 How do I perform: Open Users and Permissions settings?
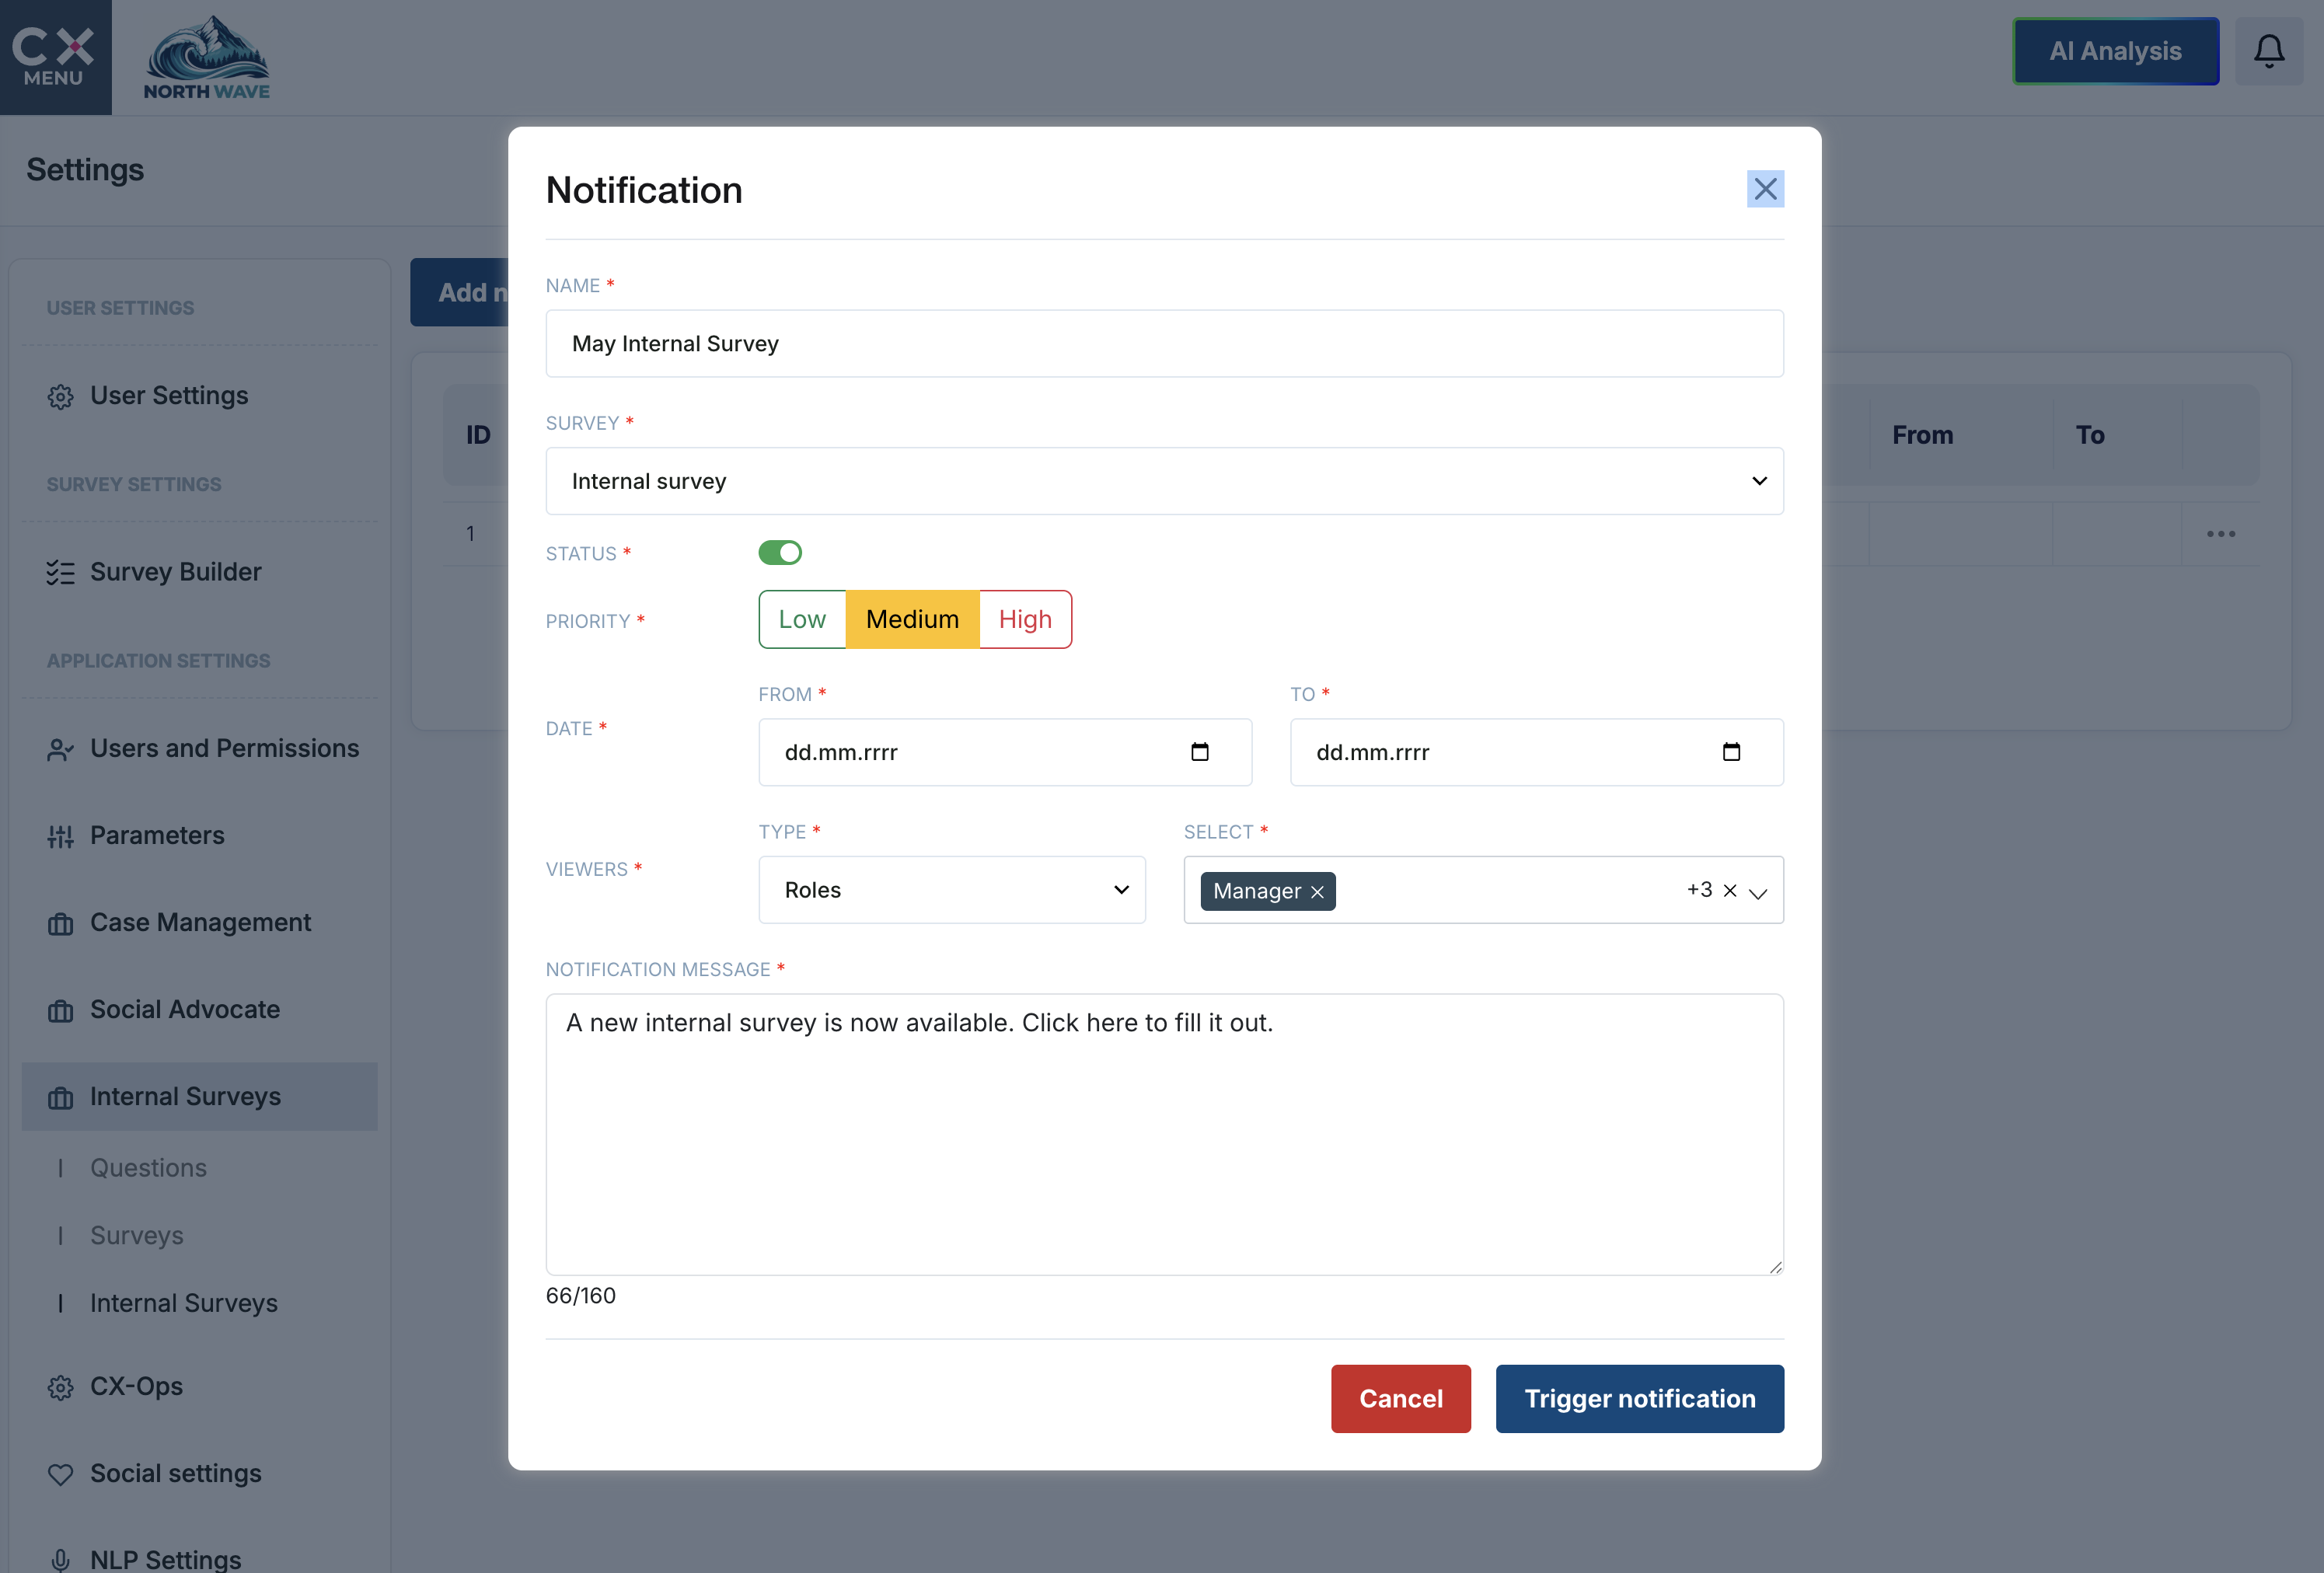pyautogui.click(x=225, y=748)
